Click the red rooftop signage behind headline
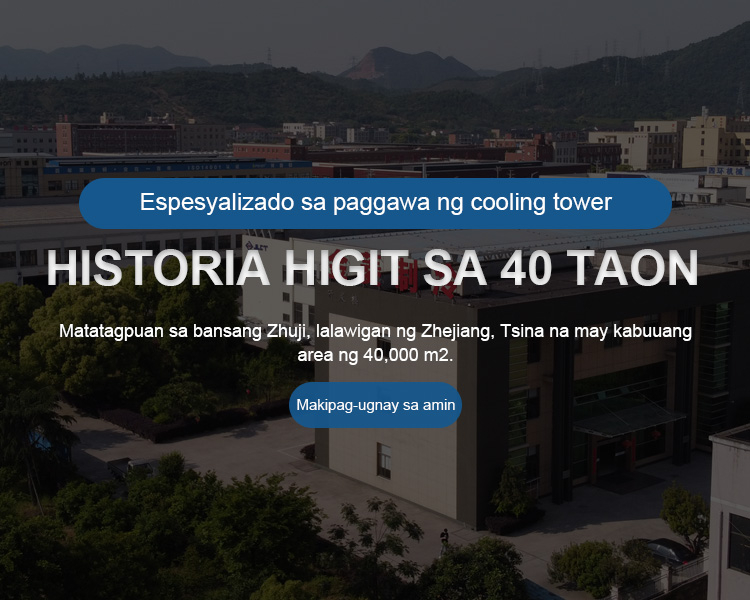 pos(440,285)
